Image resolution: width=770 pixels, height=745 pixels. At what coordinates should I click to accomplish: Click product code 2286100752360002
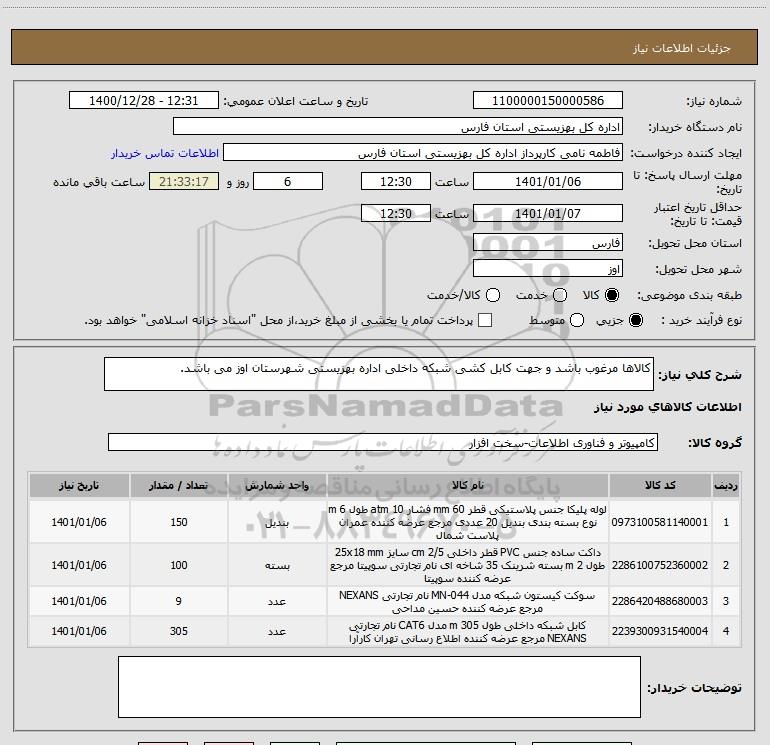pyautogui.click(x=660, y=565)
